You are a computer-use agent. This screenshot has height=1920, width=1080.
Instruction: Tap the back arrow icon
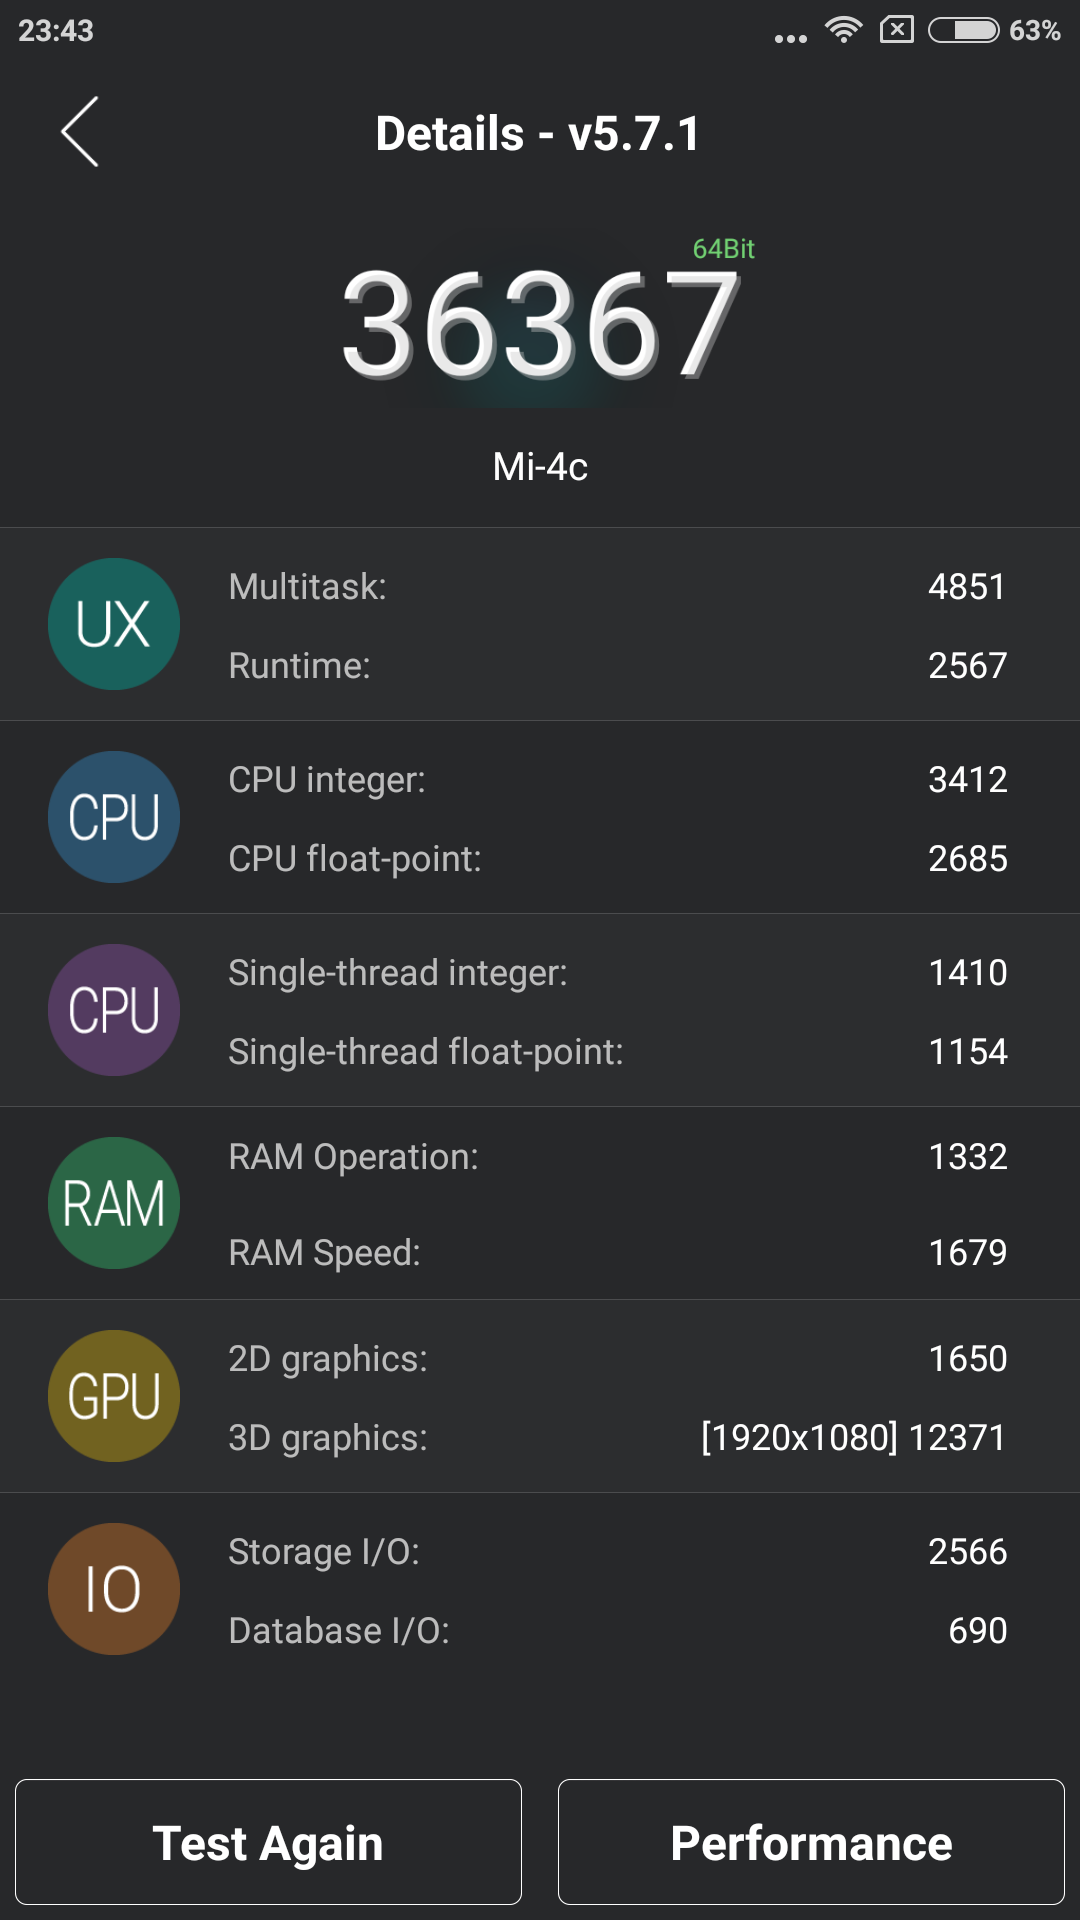point(80,132)
